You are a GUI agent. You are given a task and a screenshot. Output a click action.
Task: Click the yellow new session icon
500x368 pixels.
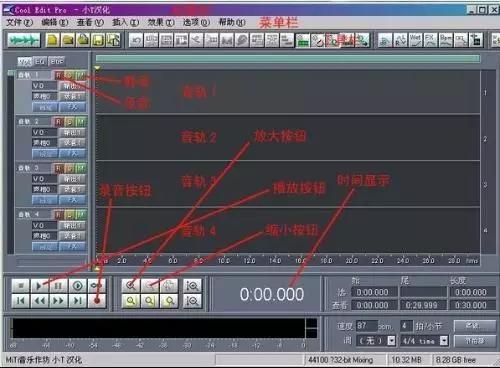pos(52,40)
